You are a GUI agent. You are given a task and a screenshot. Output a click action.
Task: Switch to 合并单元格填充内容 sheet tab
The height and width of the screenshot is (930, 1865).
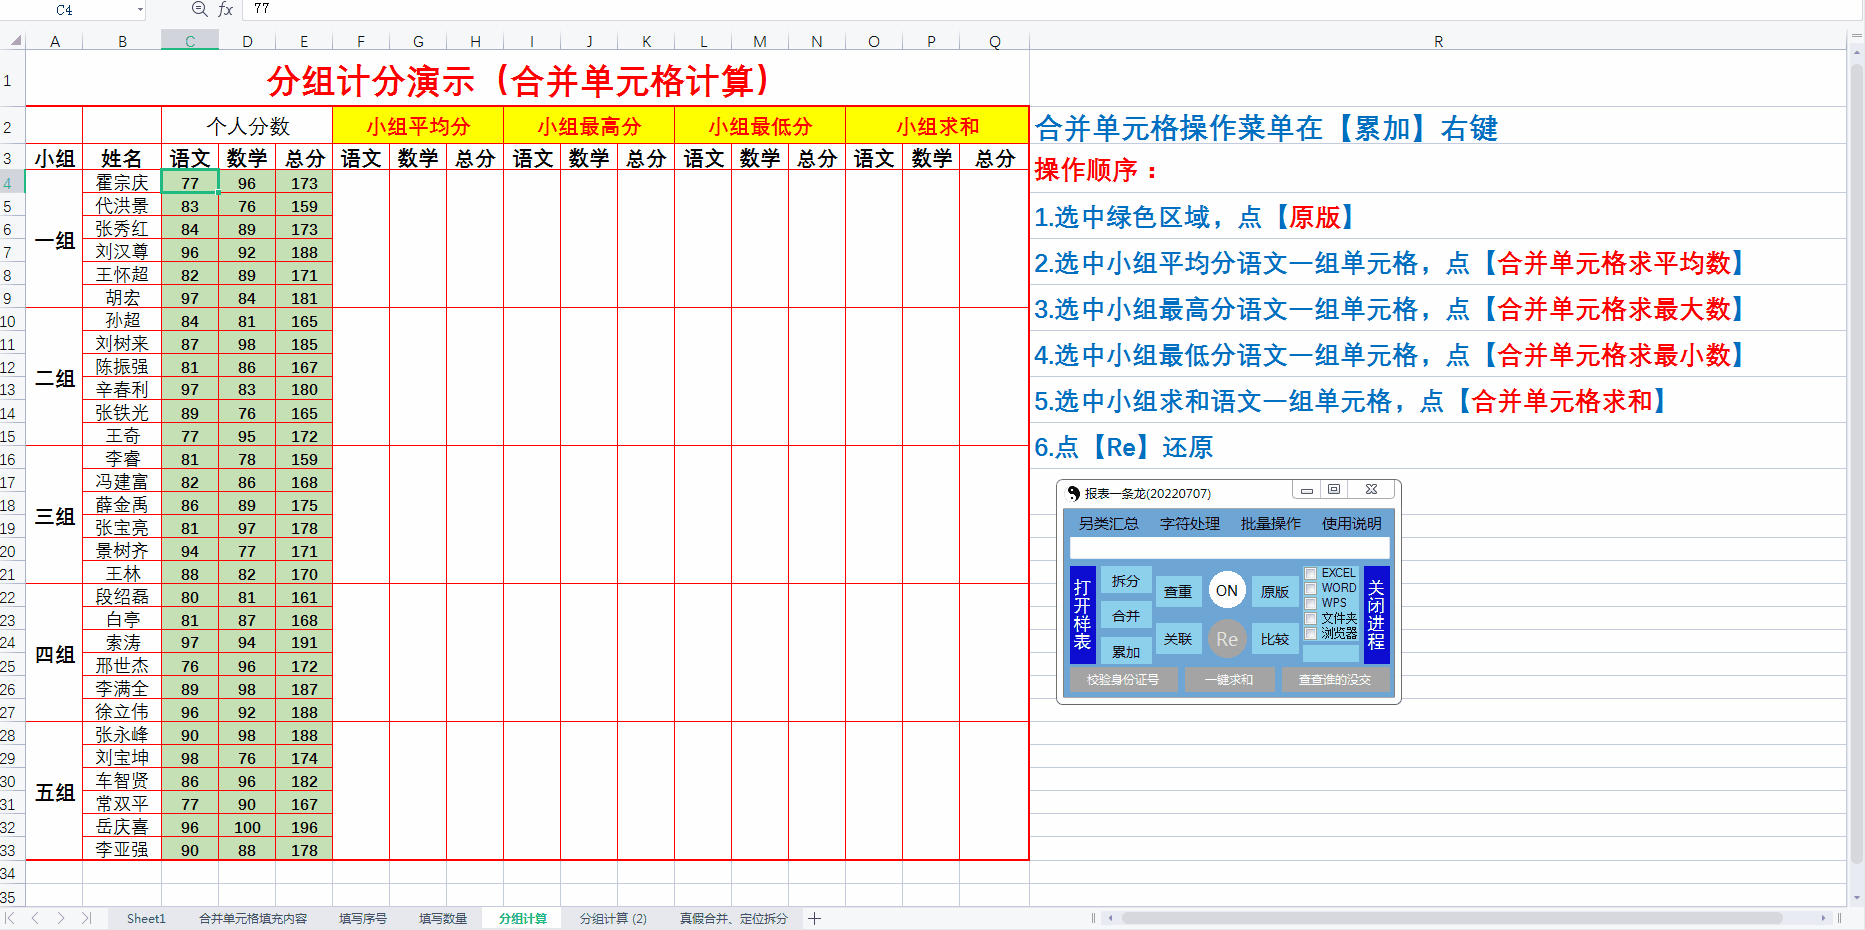coord(253,918)
